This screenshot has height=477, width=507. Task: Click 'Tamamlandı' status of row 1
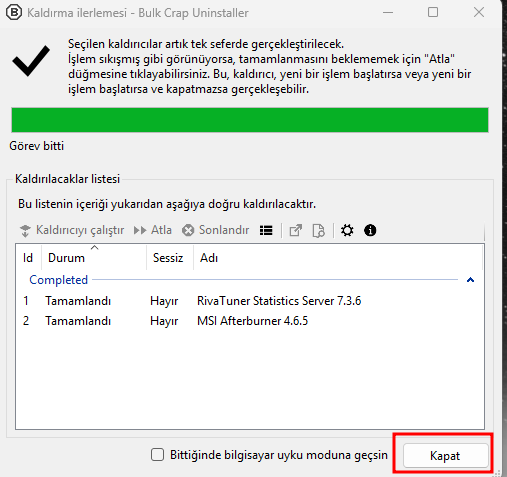[x=78, y=301]
